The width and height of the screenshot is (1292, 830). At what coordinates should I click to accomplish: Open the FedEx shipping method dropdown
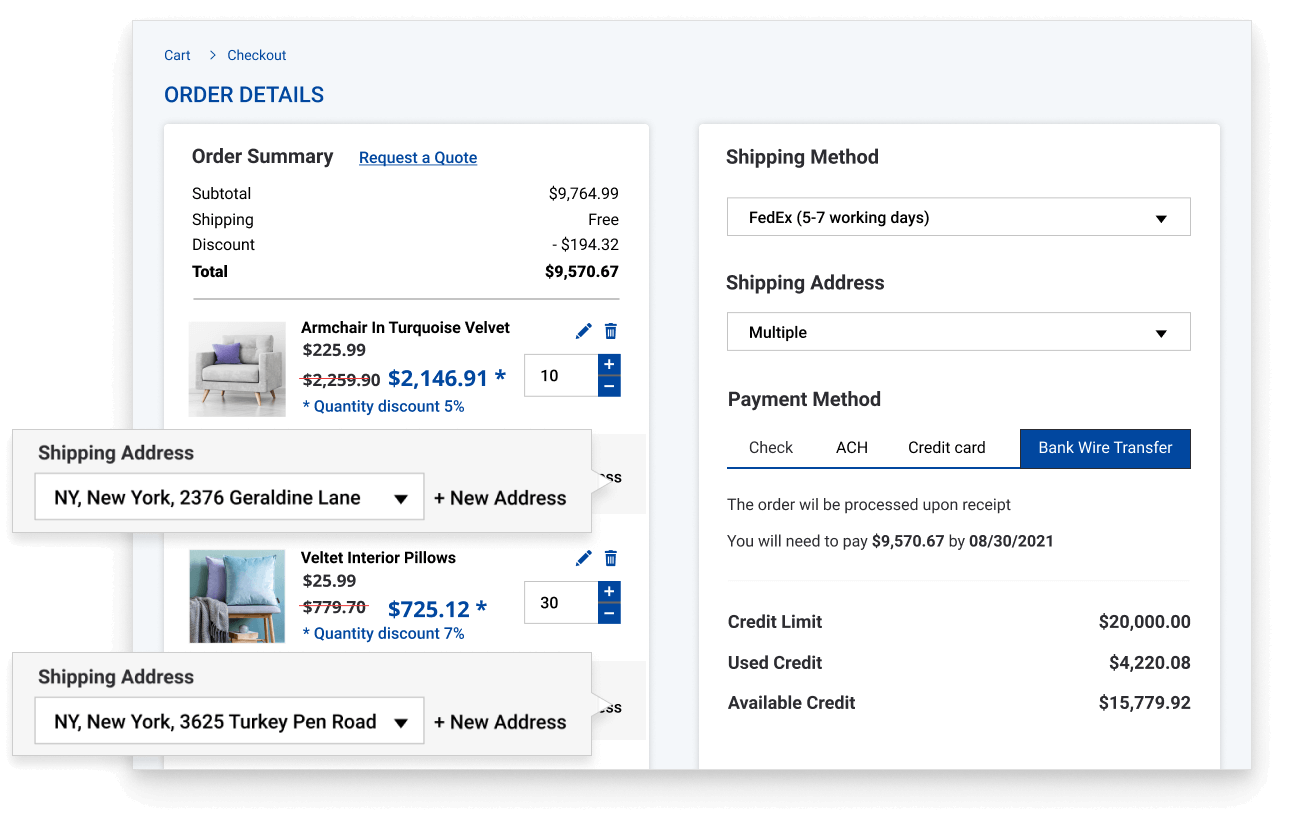coord(958,217)
